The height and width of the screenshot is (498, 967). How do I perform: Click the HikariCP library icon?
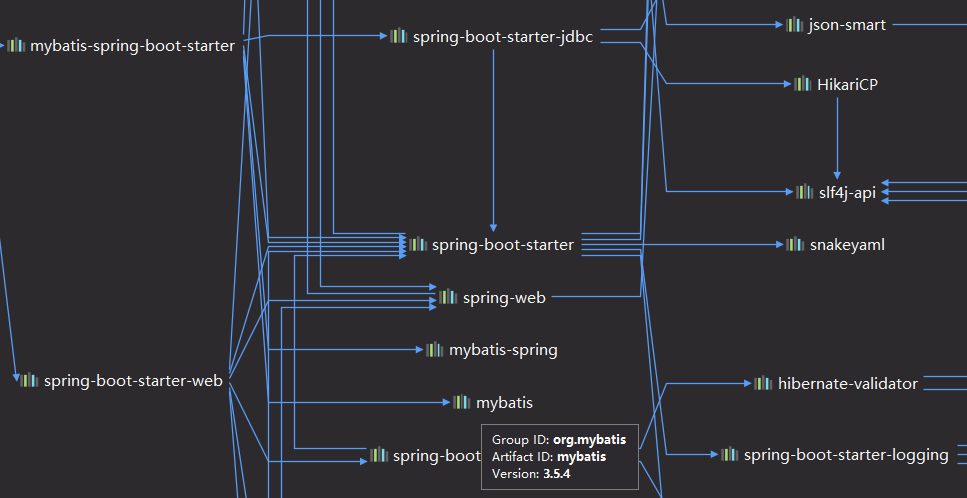802,84
